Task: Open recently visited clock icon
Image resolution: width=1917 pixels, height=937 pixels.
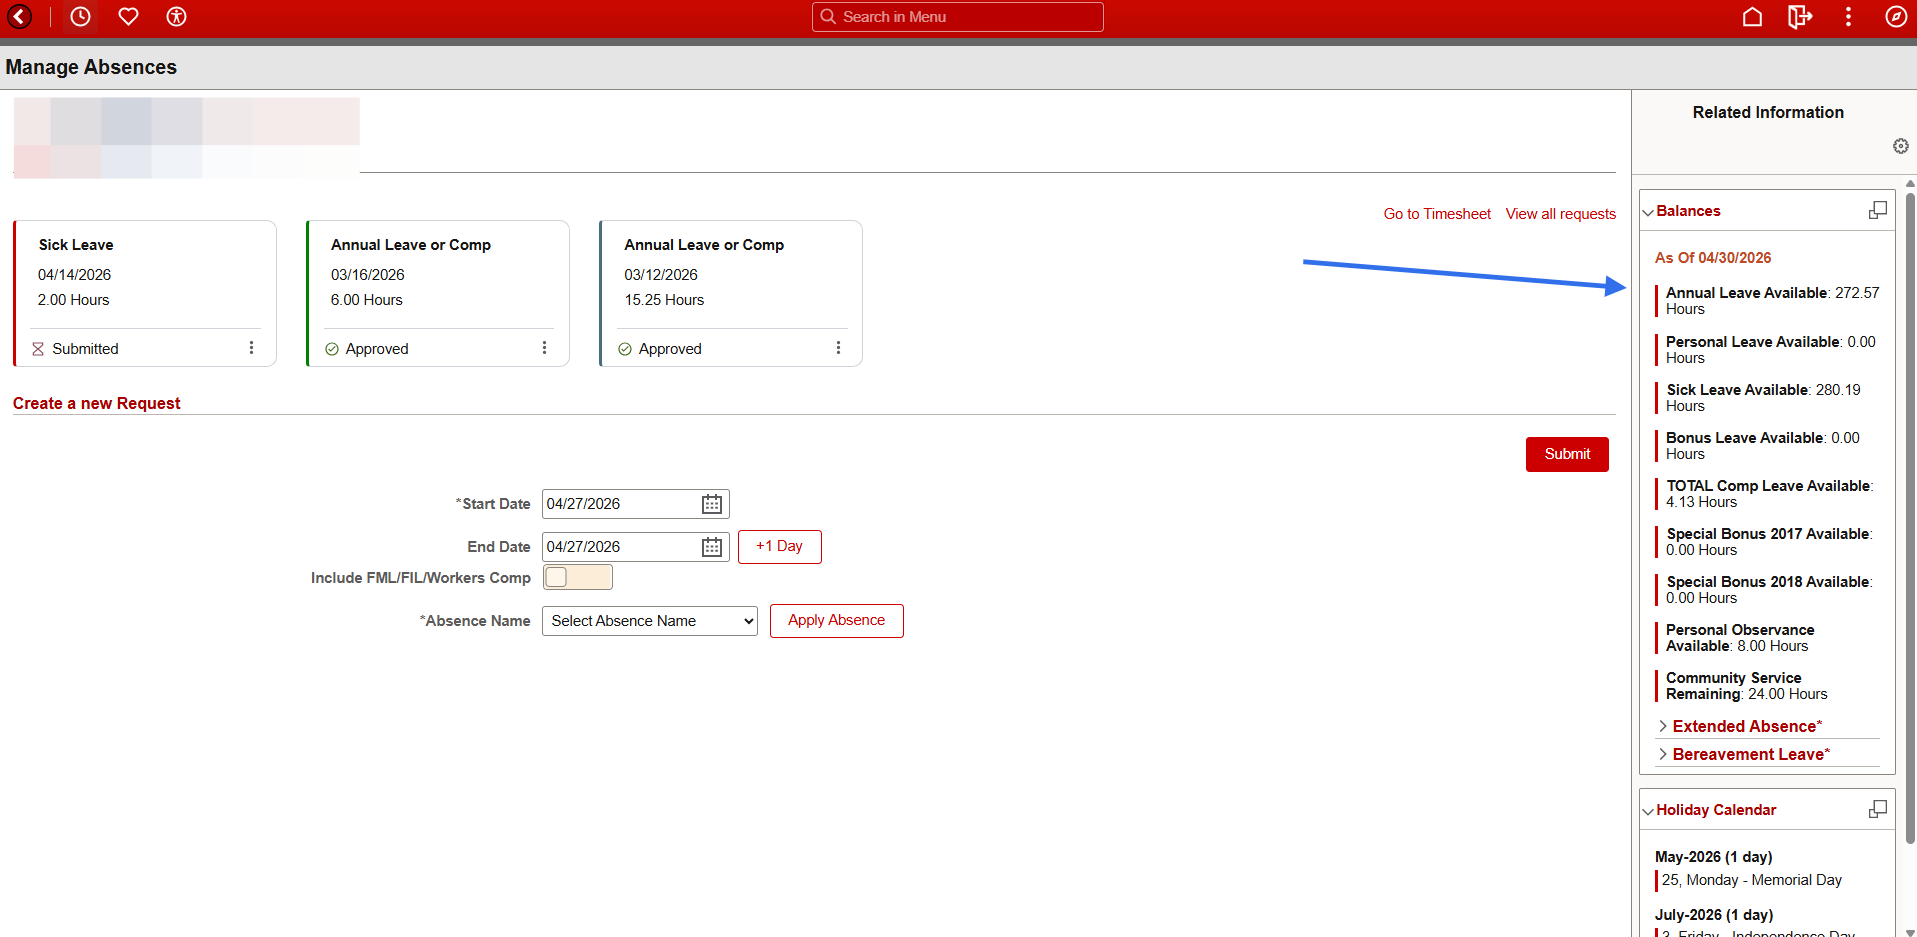Action: [81, 17]
